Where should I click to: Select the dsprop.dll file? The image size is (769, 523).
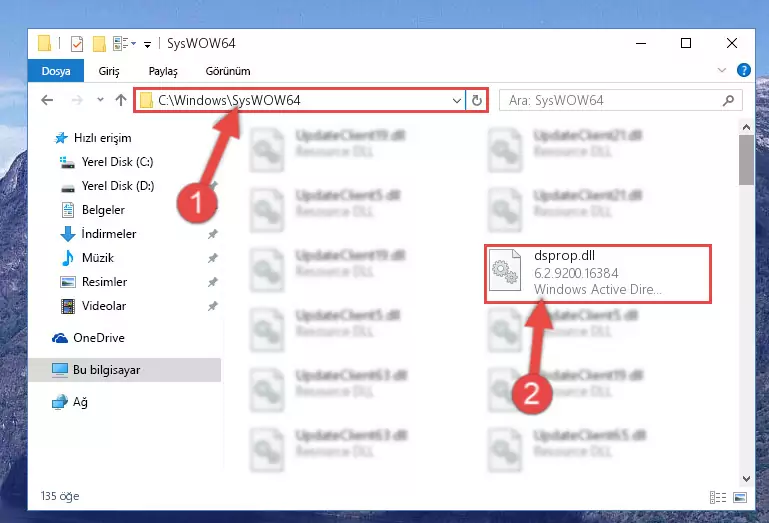(x=598, y=274)
